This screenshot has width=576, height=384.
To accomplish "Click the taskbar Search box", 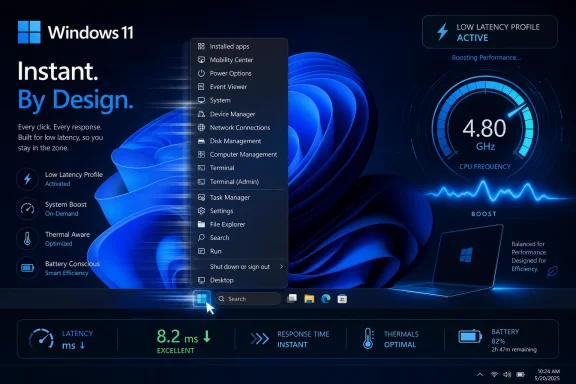I will coord(248,299).
